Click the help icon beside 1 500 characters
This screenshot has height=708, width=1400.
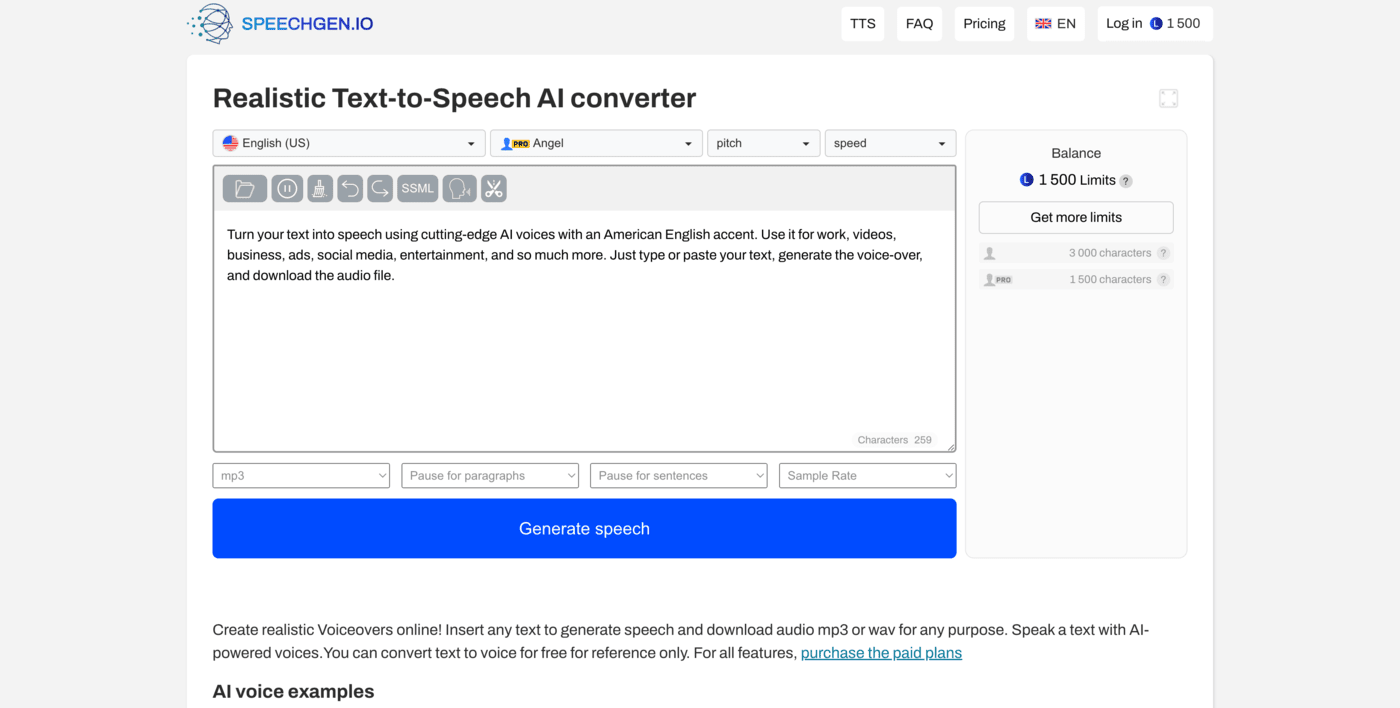[1163, 280]
